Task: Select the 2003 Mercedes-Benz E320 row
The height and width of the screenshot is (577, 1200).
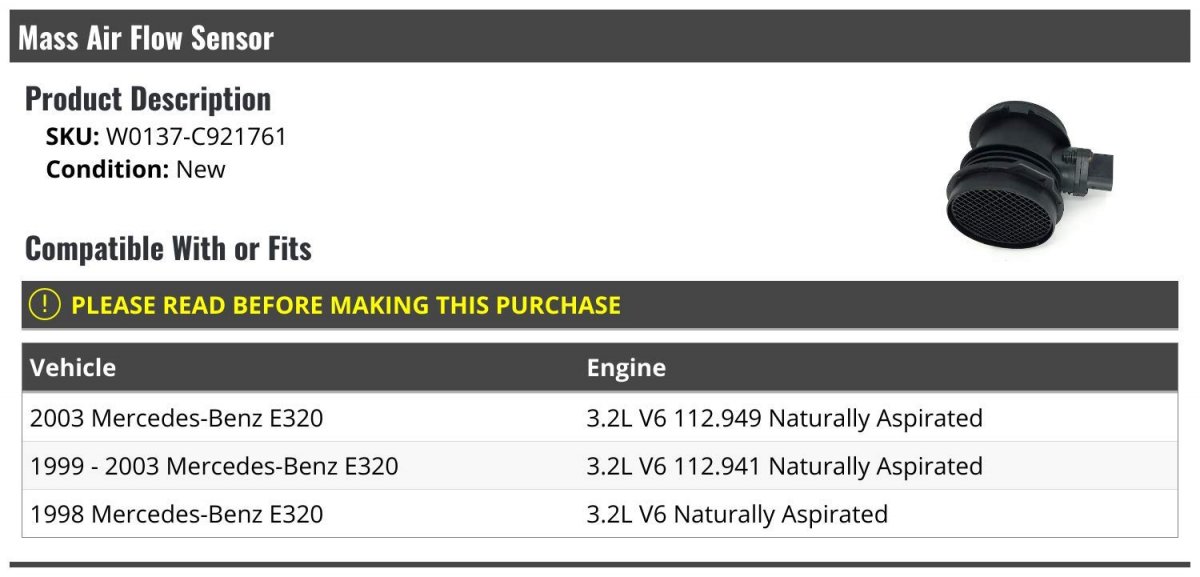Action: tap(177, 418)
